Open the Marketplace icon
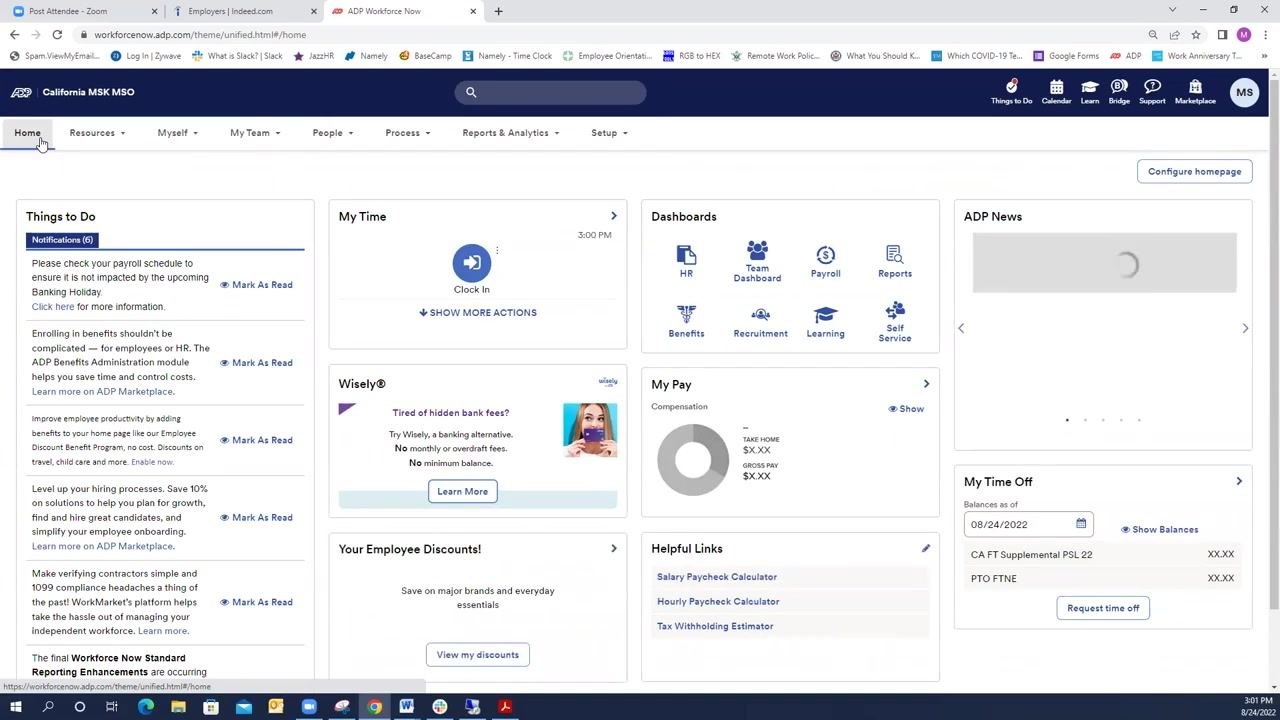This screenshot has height=720, width=1280. pos(1195,92)
